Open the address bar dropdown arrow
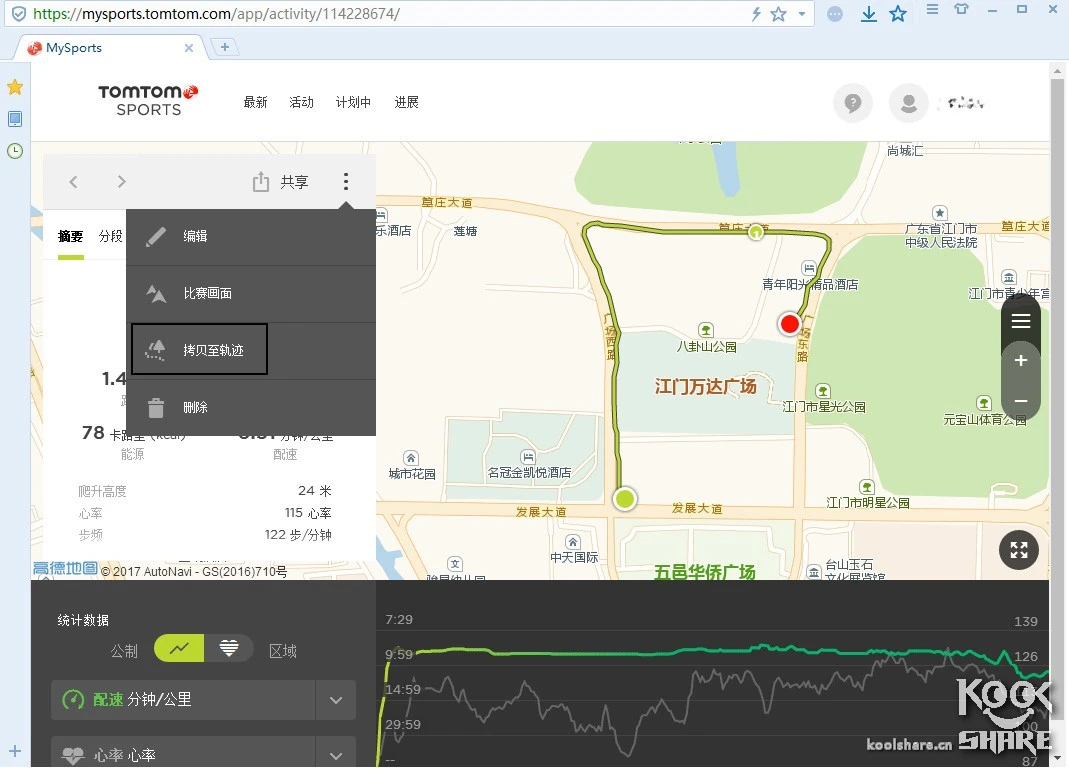This screenshot has width=1069, height=770. 802,14
